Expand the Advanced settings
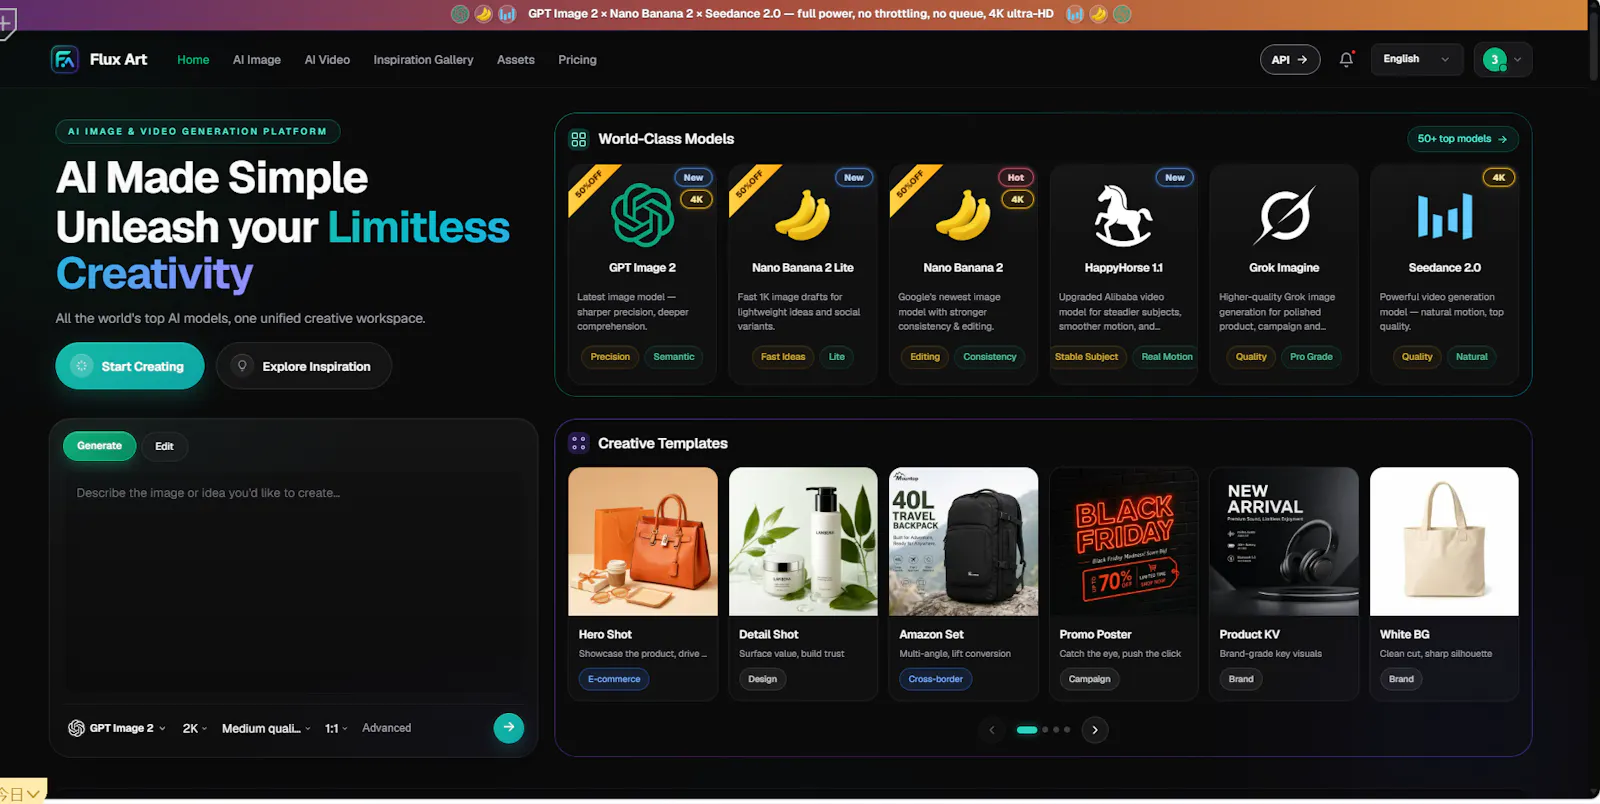Image resolution: width=1600 pixels, height=804 pixels. (386, 728)
